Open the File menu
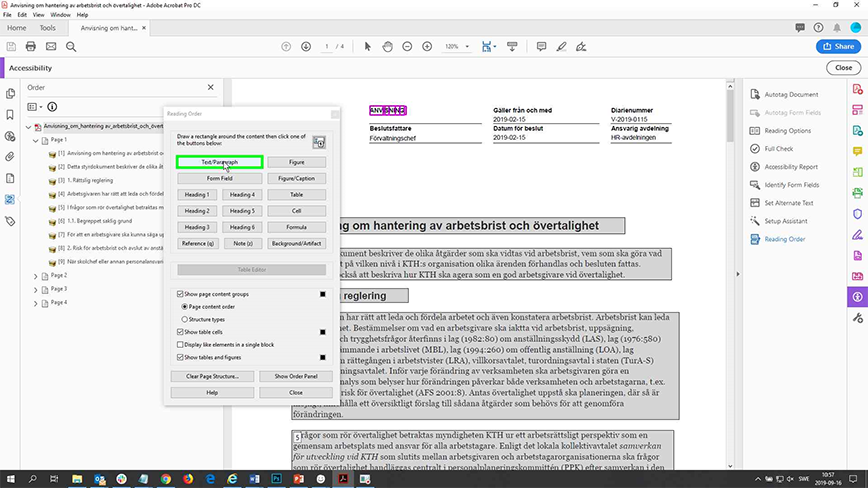Viewport: 868px width, 488px height. 7,15
